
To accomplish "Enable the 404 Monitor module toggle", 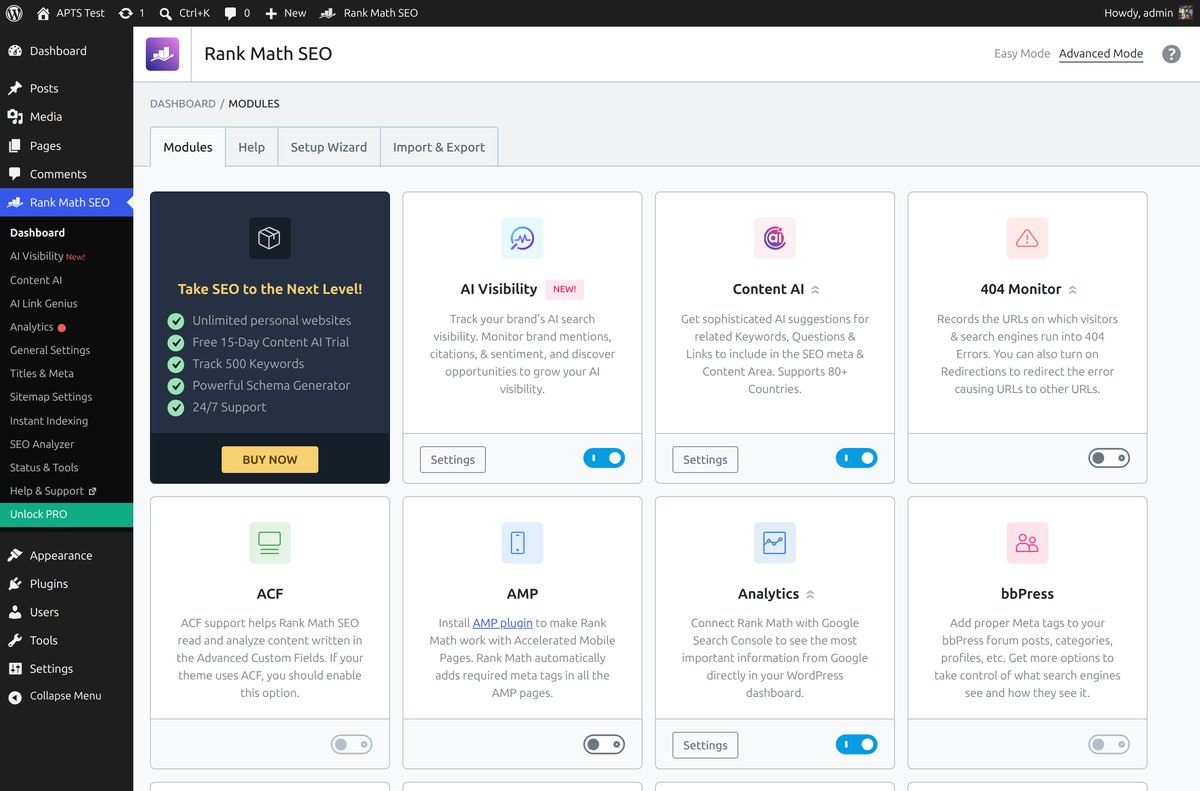I will pos(1109,458).
